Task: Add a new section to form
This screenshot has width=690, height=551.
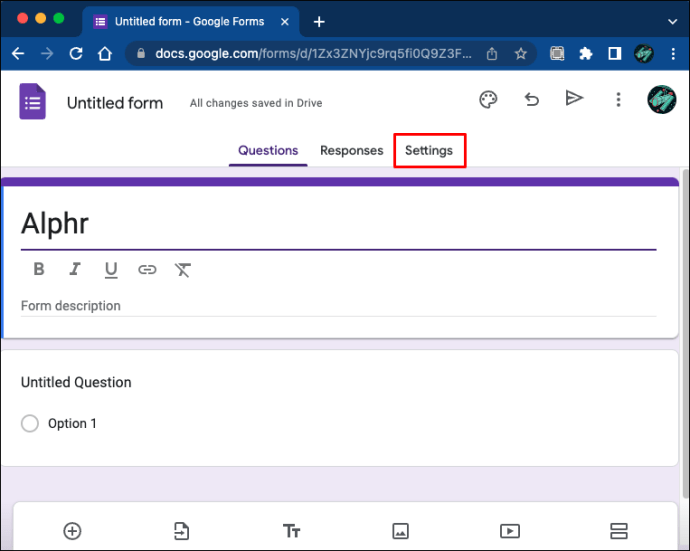Action: pos(618,531)
